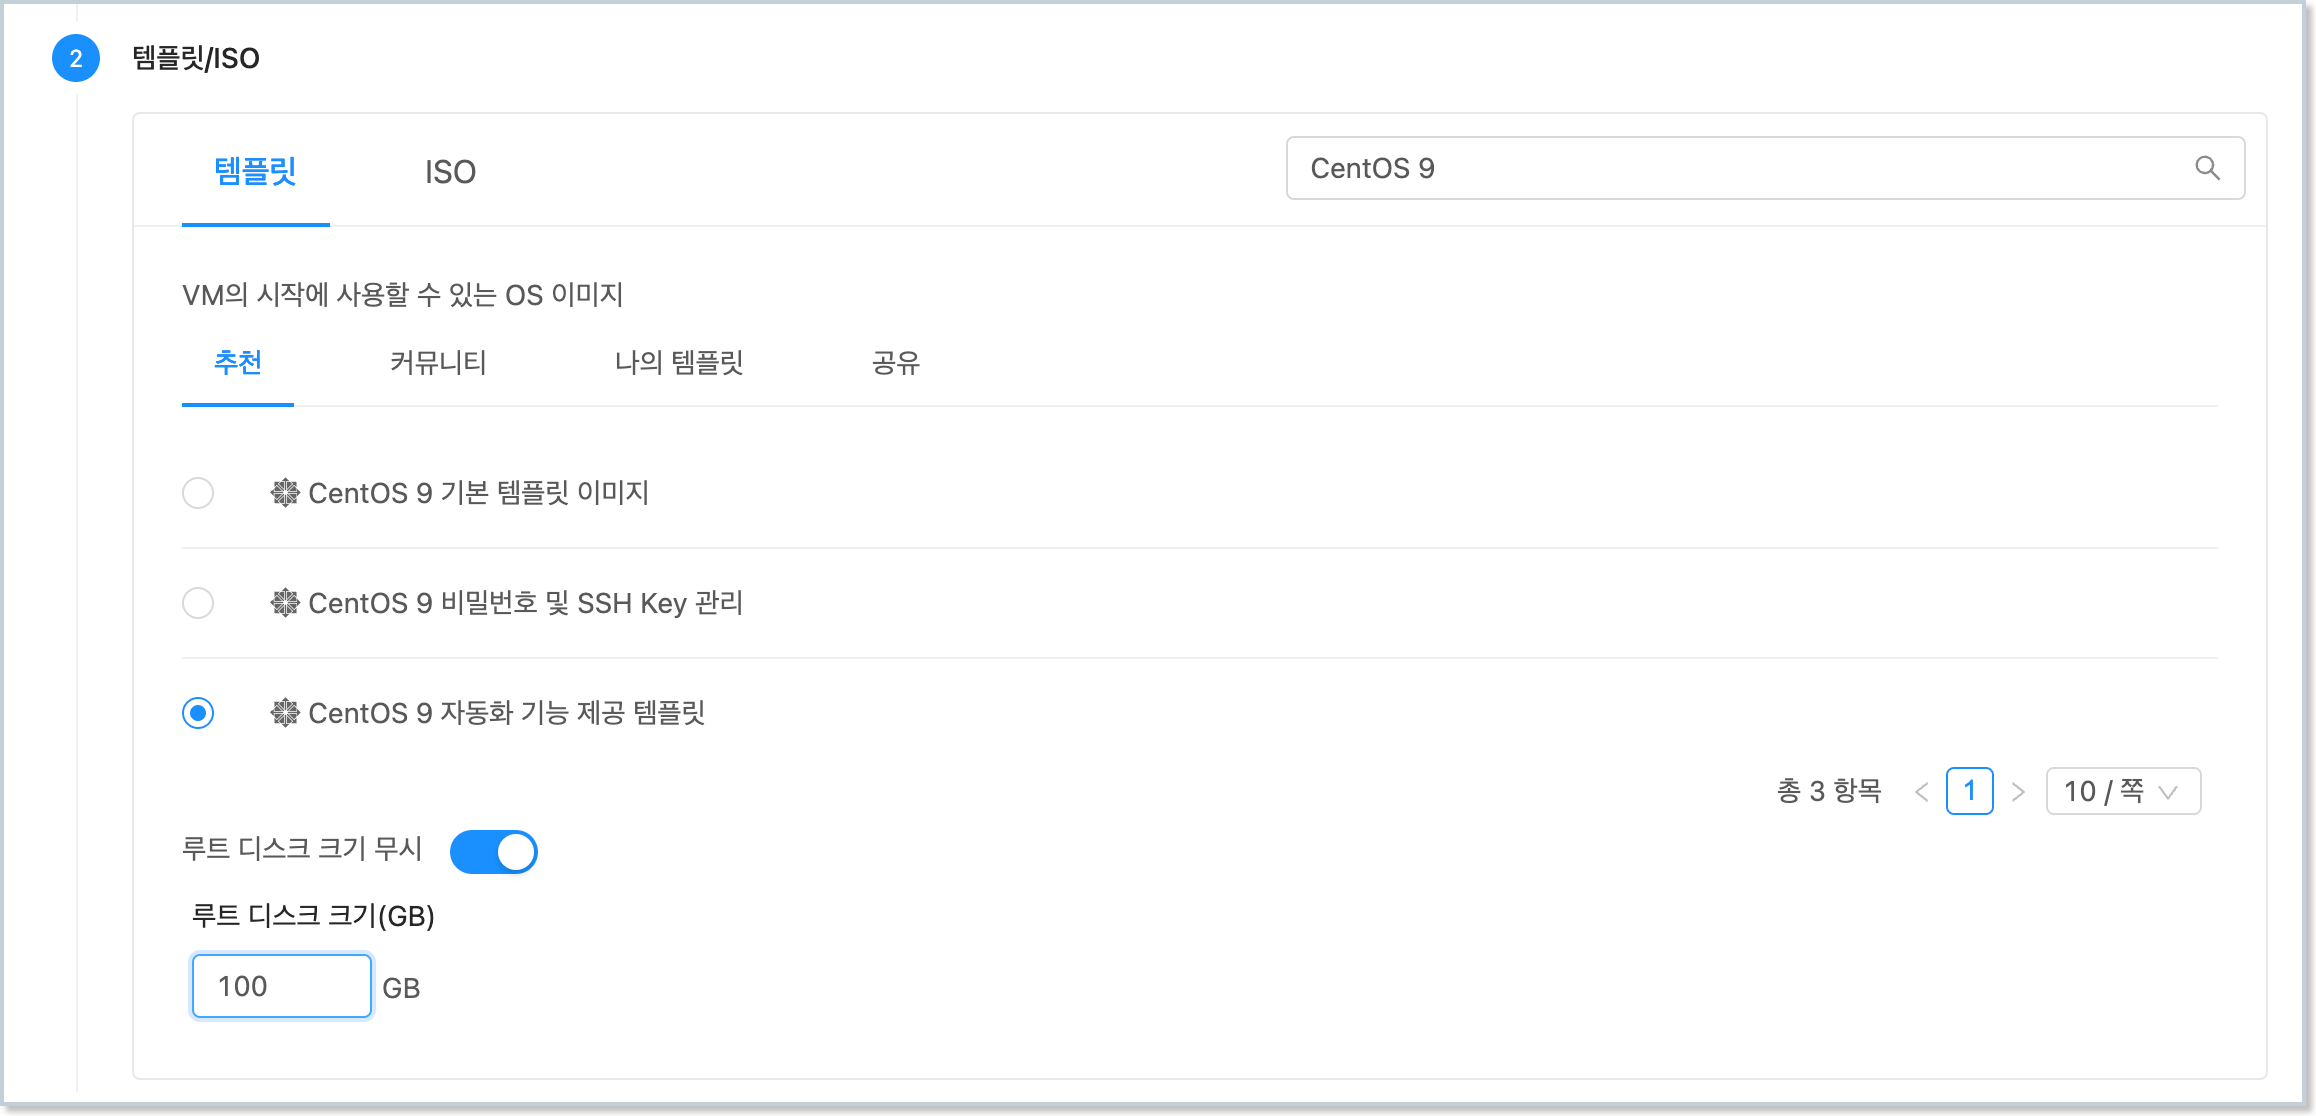Select the CentOS 9 기본 템플릿 이미지 radio button
The width and height of the screenshot is (2316, 1116).
[199, 492]
